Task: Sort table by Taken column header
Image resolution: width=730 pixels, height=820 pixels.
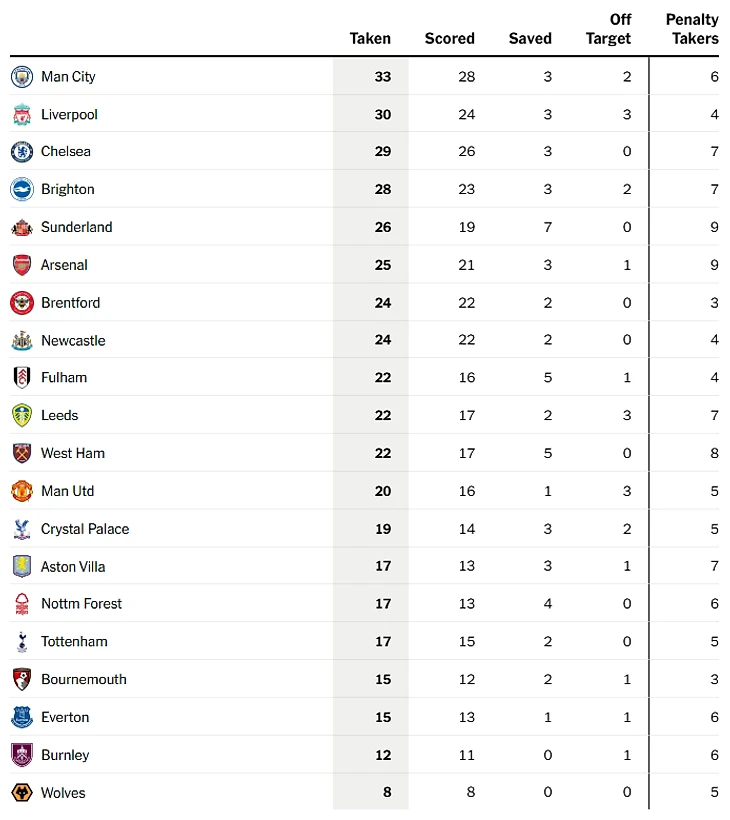Action: coord(370,39)
